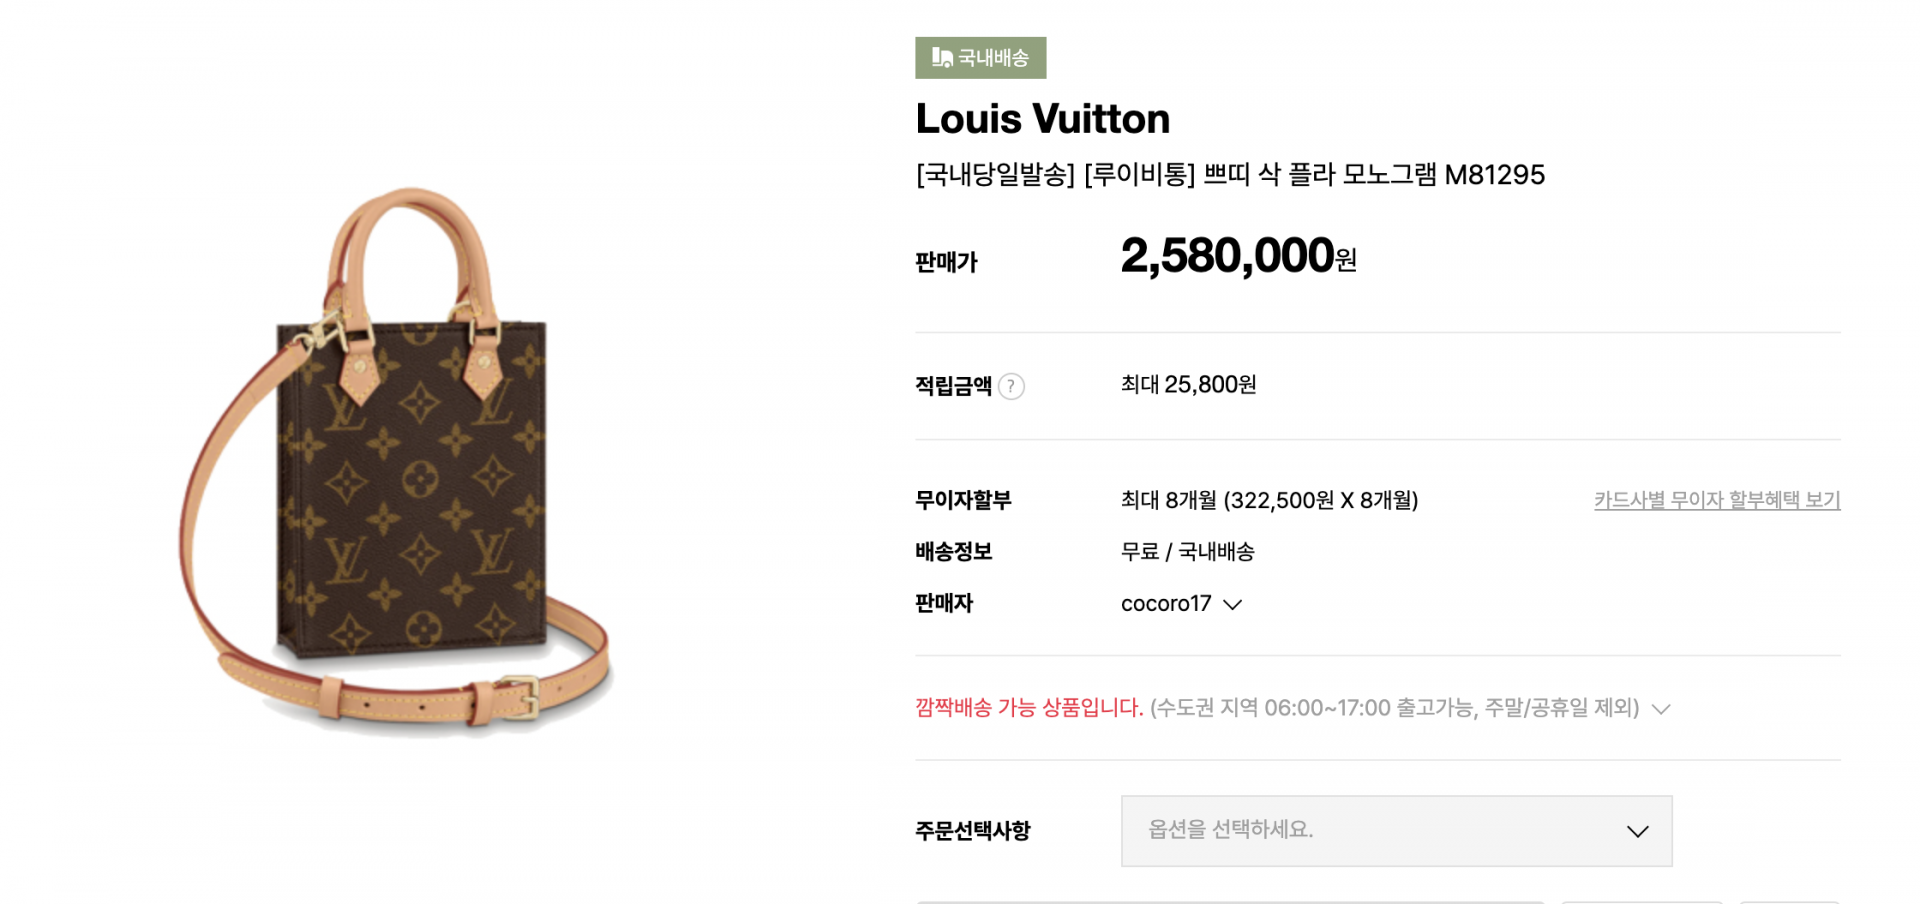Click the 무료 / 국내배송 shipping info text
Image resolution: width=1920 pixels, height=904 pixels.
(x=1187, y=552)
